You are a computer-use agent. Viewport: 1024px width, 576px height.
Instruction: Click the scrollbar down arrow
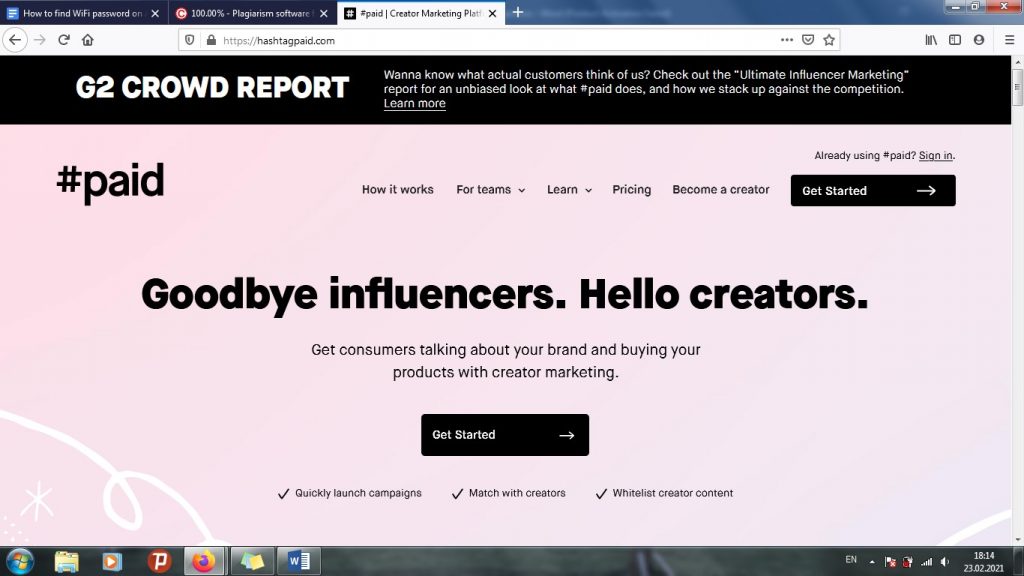pyautogui.click(x=1017, y=540)
